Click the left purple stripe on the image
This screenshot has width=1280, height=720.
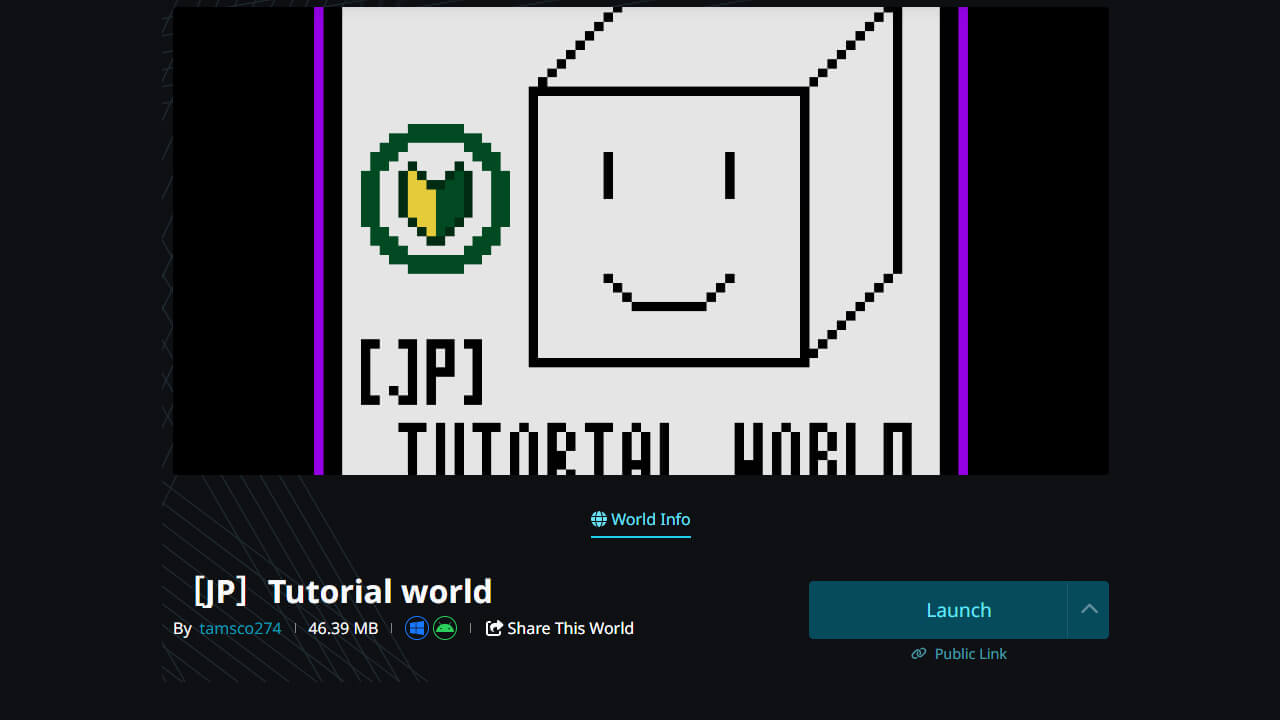pyautogui.click(x=319, y=240)
